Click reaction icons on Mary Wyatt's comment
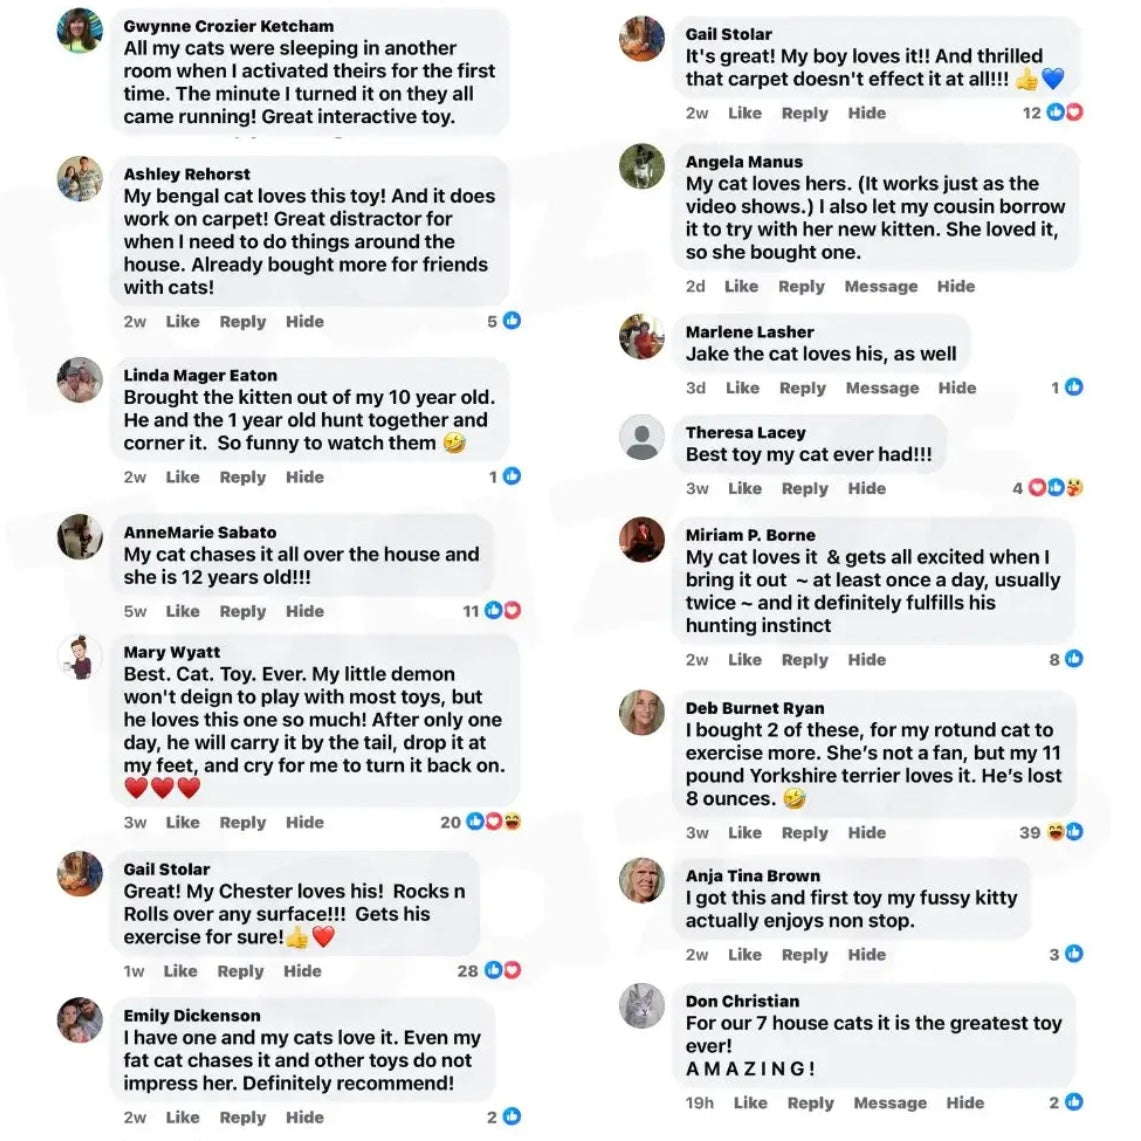This screenshot has width=1141, height=1141. pos(493,822)
